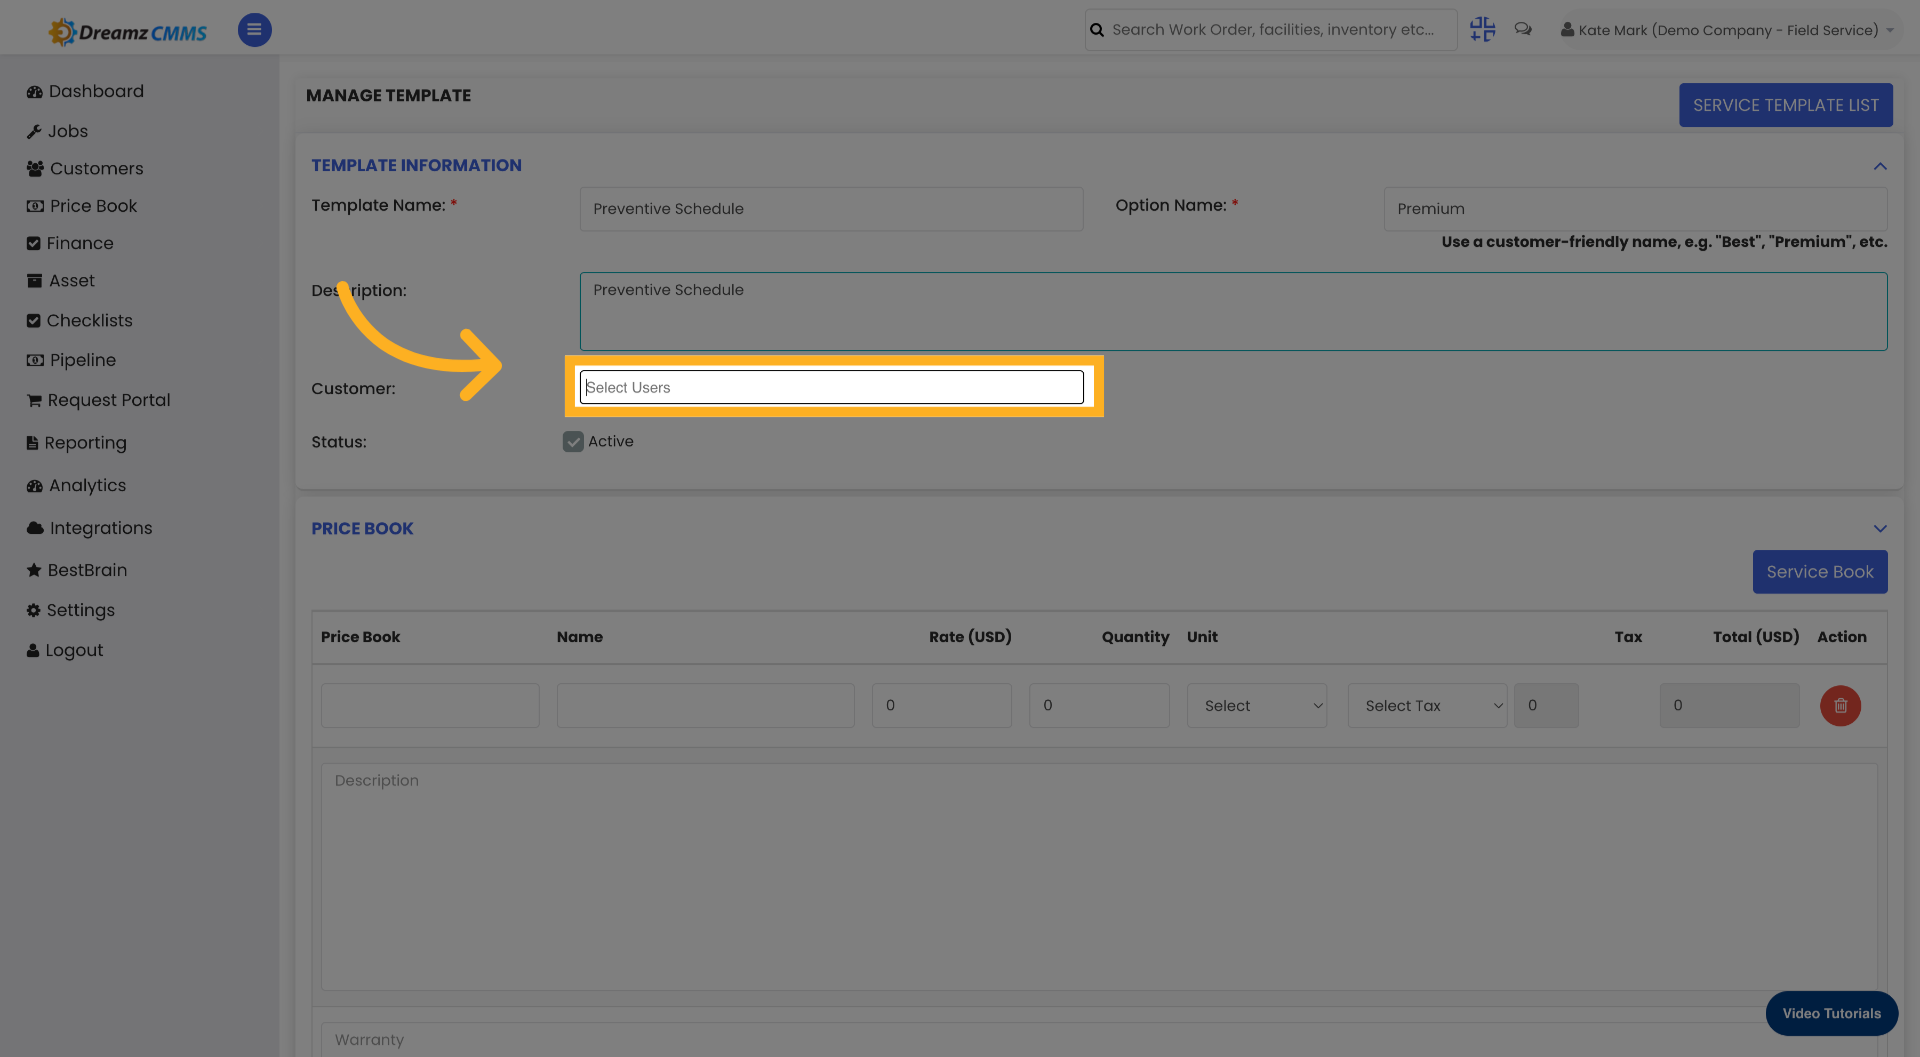The image size is (1920, 1057).
Task: Click the Service Template List button
Action: click(x=1785, y=105)
